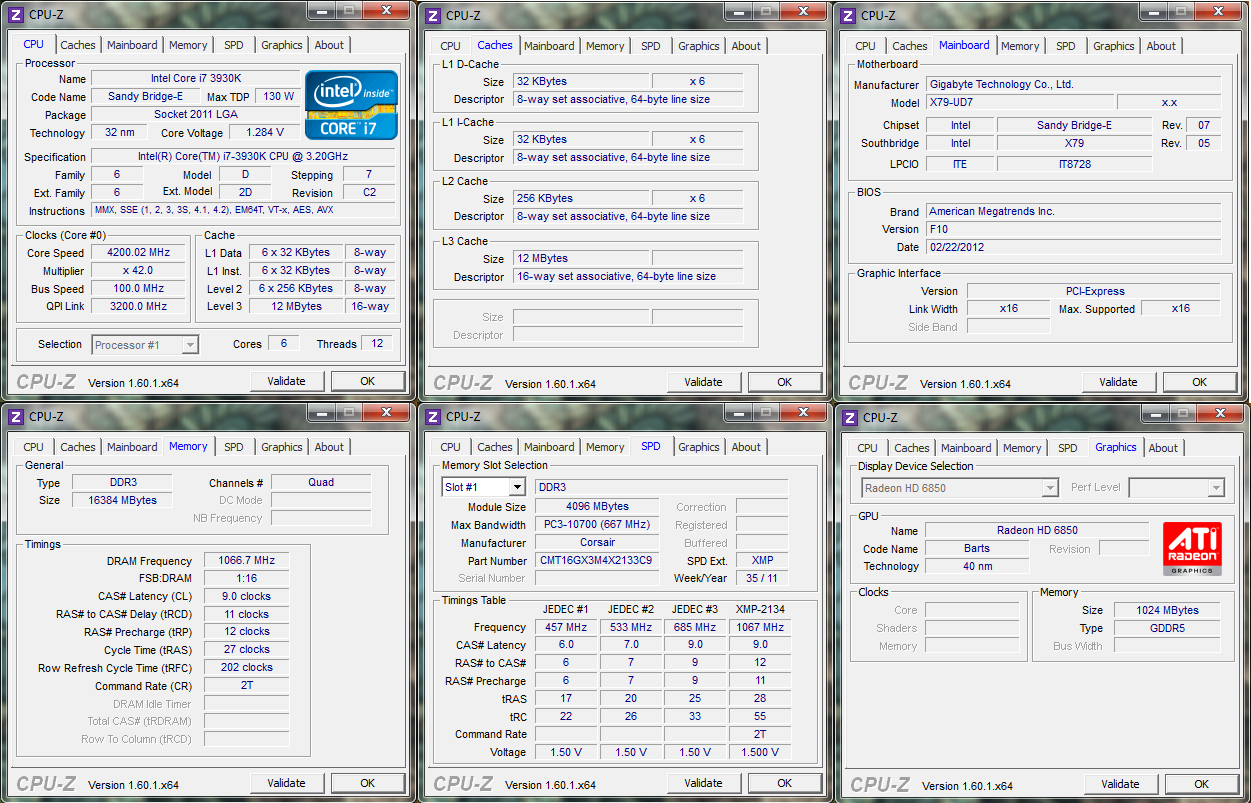Click the BIOS date 02/22/2012

coord(1073,247)
